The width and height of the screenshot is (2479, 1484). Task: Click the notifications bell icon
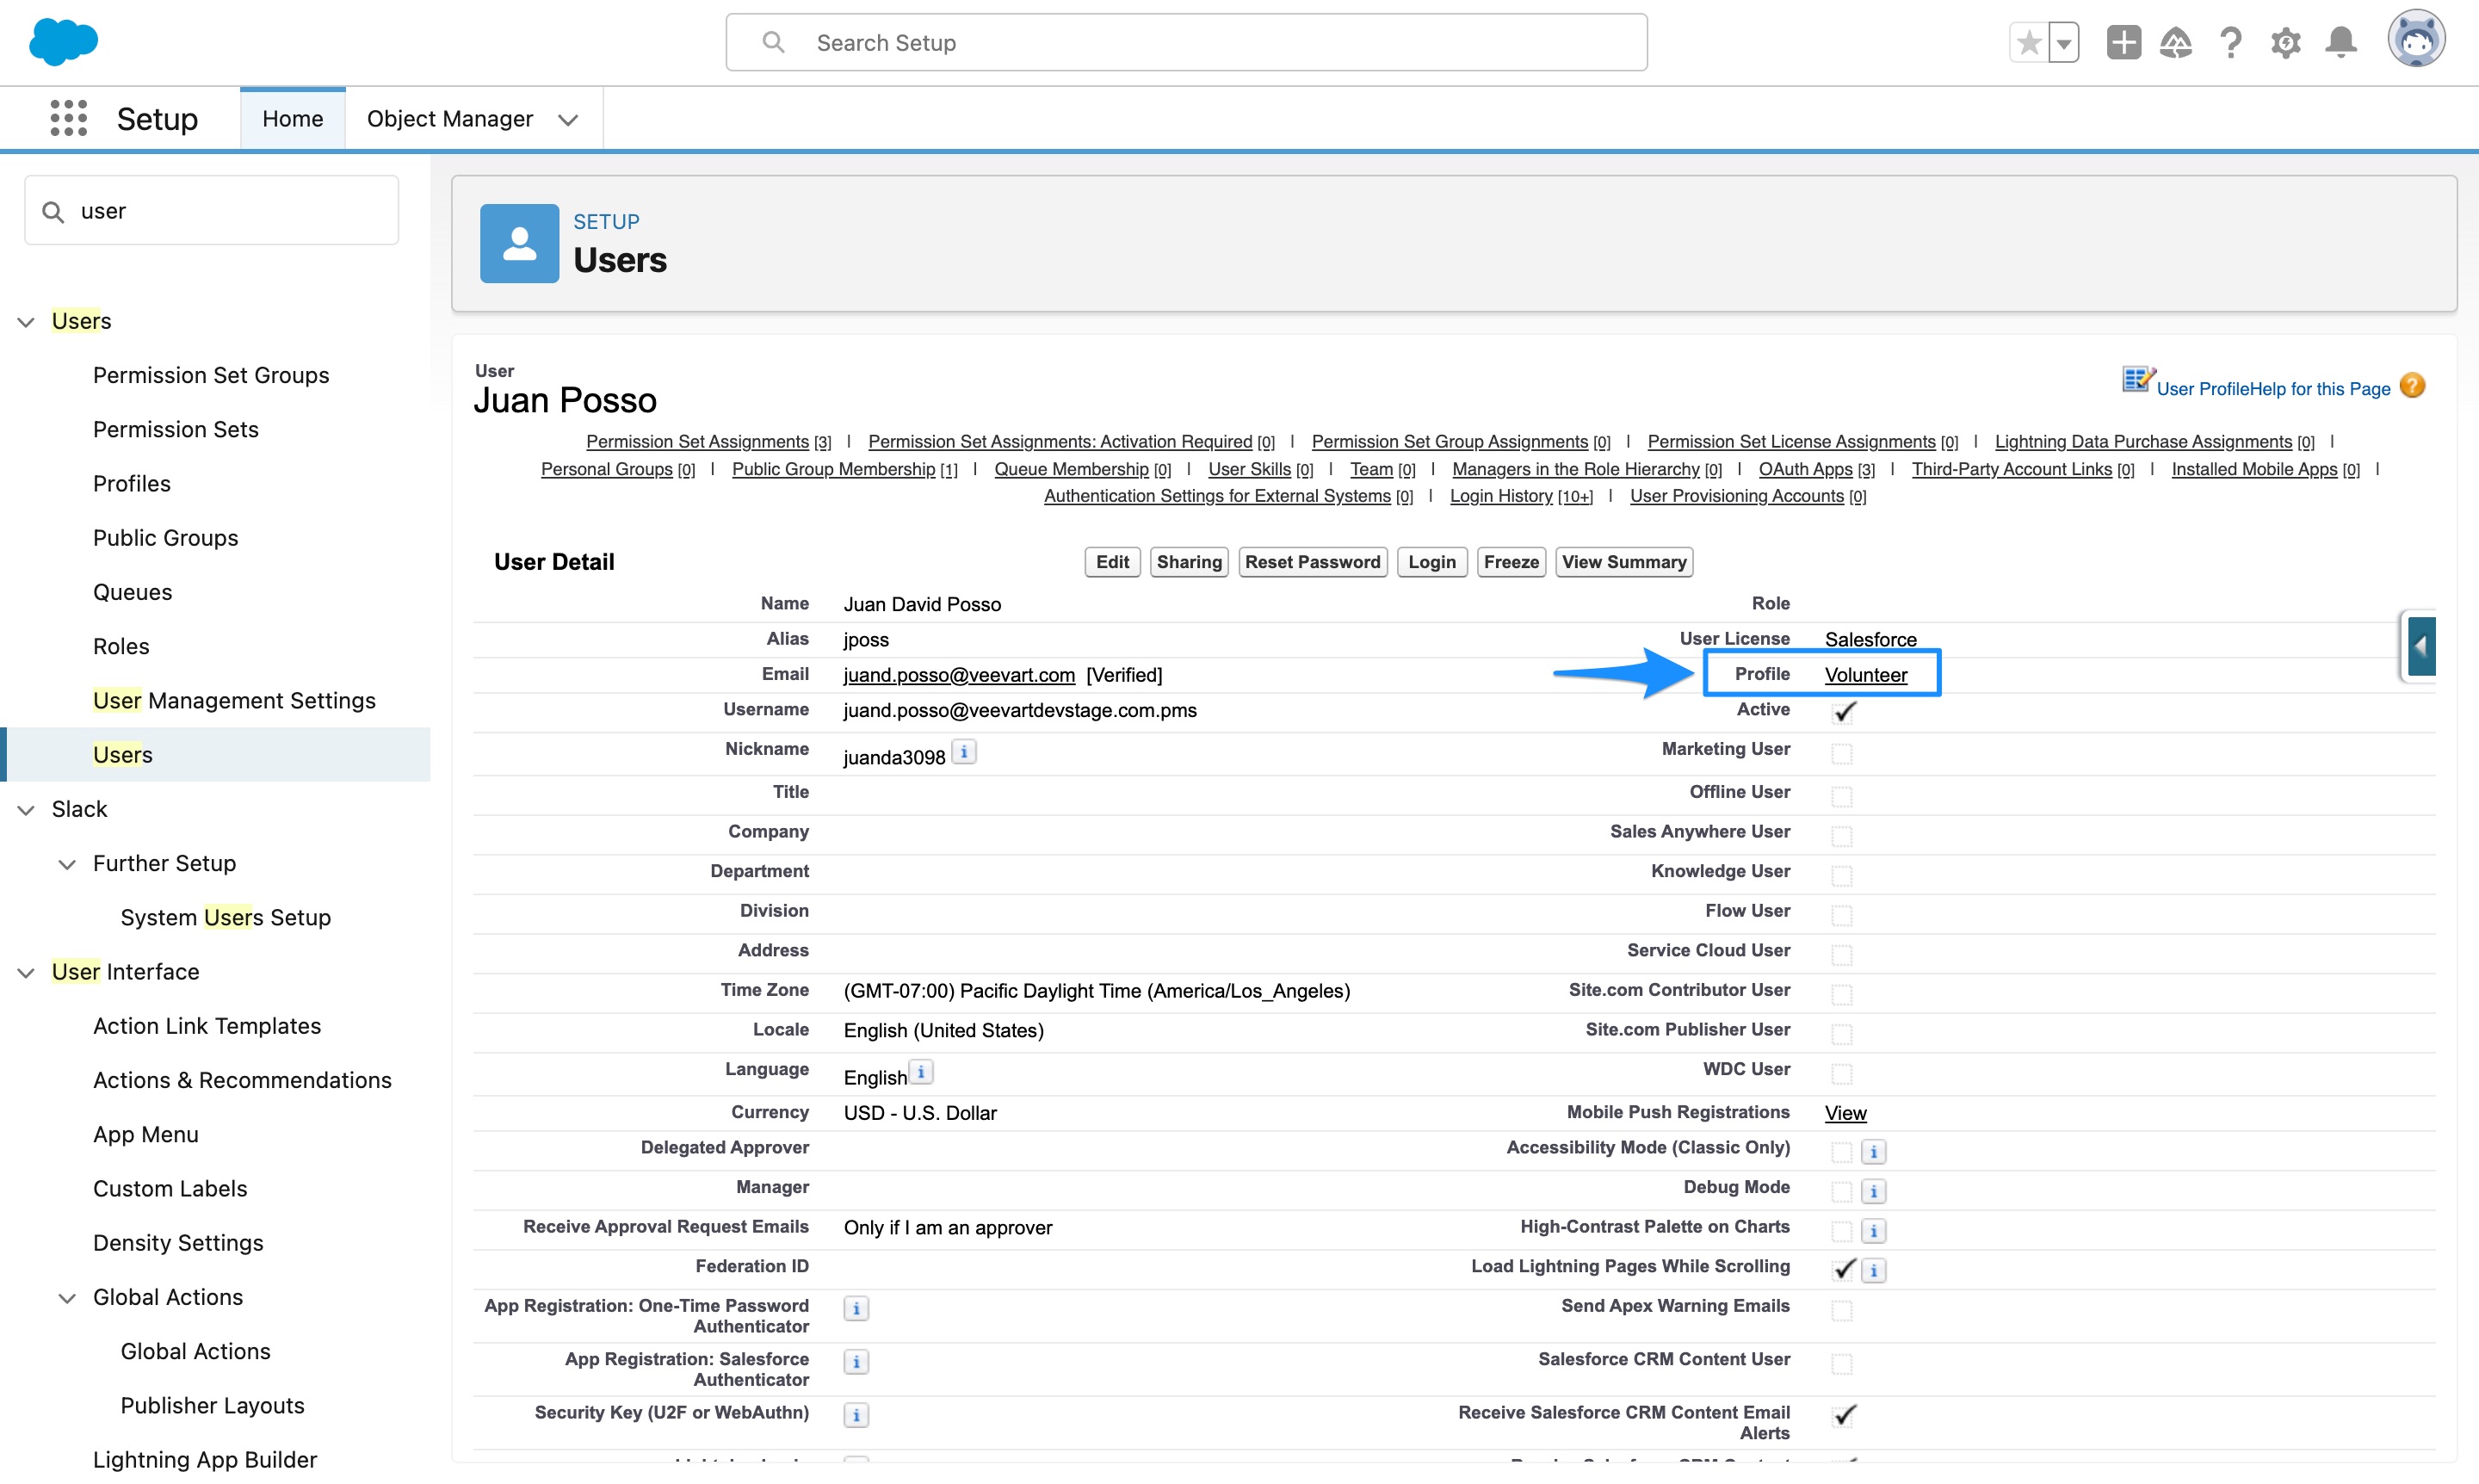[x=2340, y=42]
